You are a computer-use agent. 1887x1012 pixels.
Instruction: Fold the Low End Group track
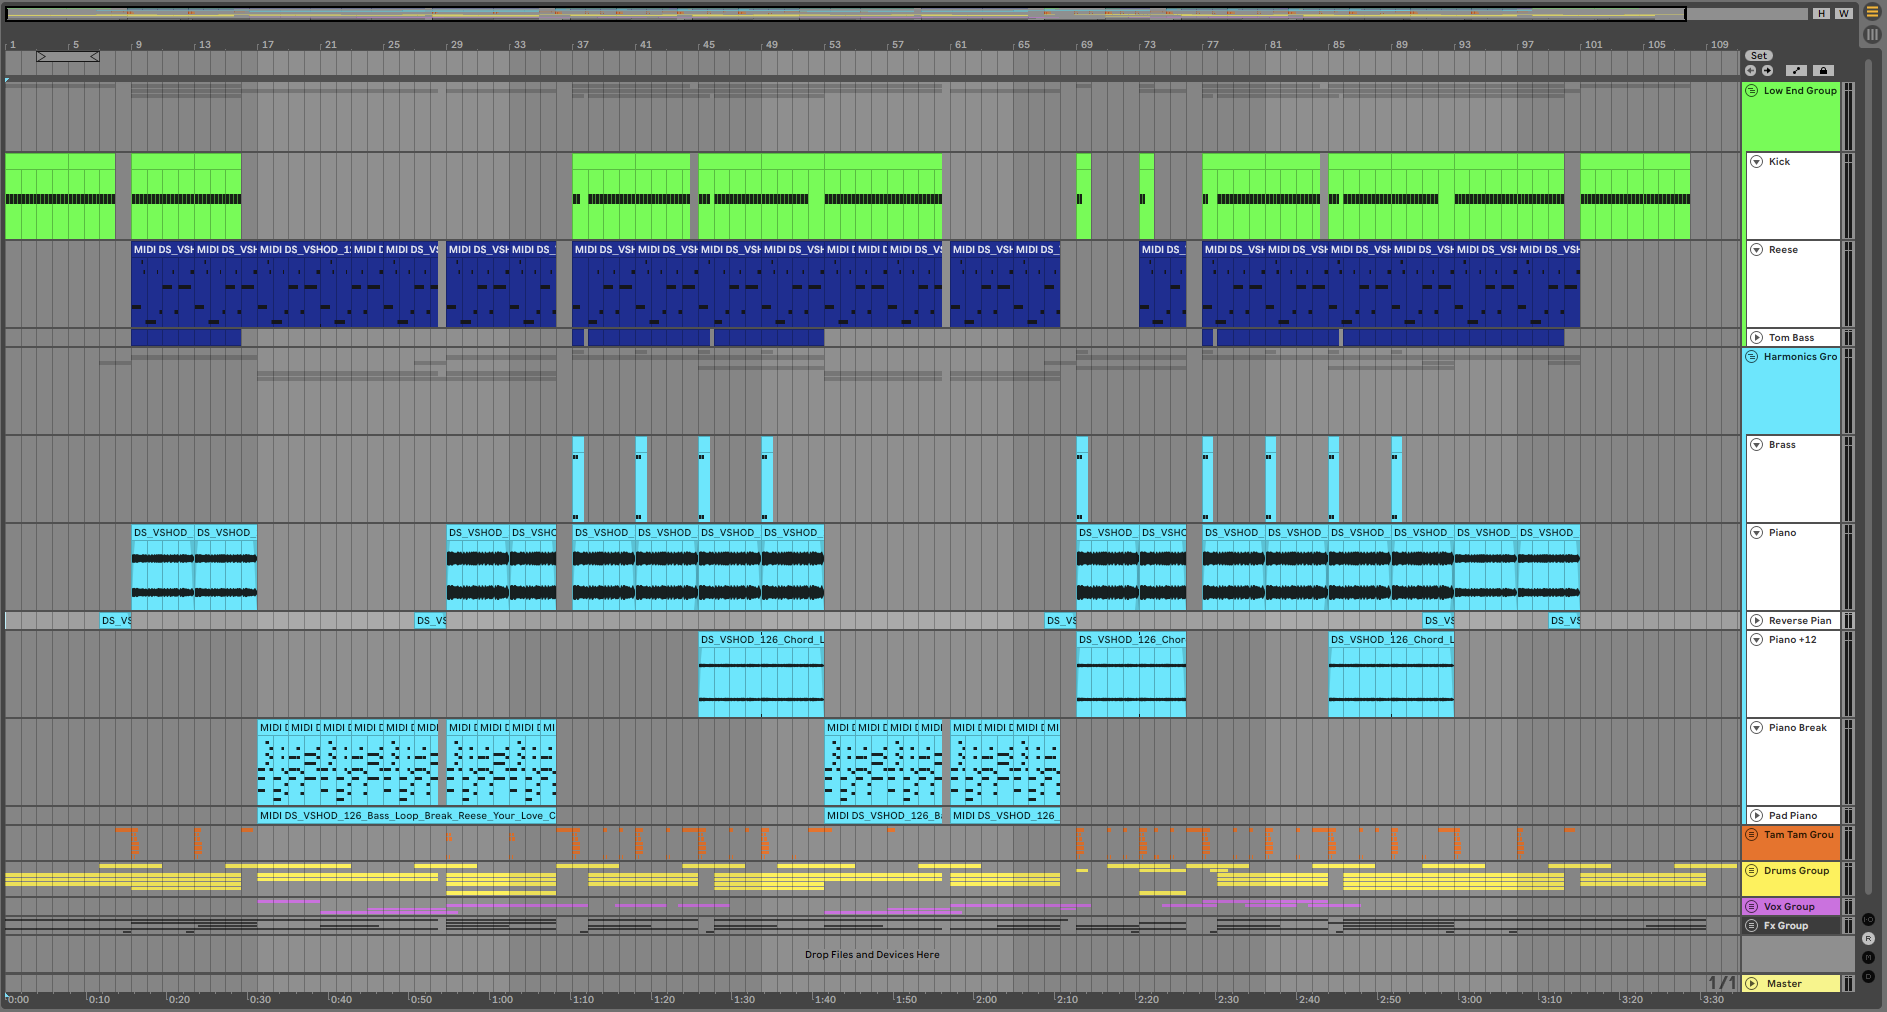[x=1752, y=91]
